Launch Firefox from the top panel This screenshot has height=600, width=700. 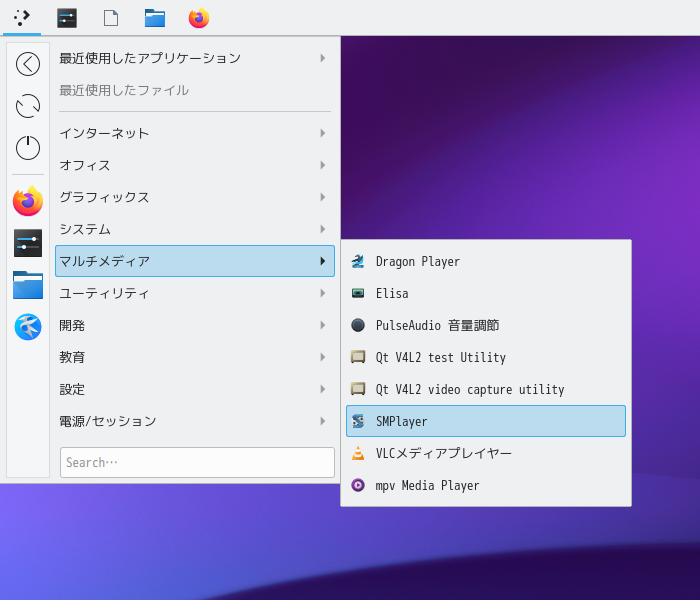(199, 18)
